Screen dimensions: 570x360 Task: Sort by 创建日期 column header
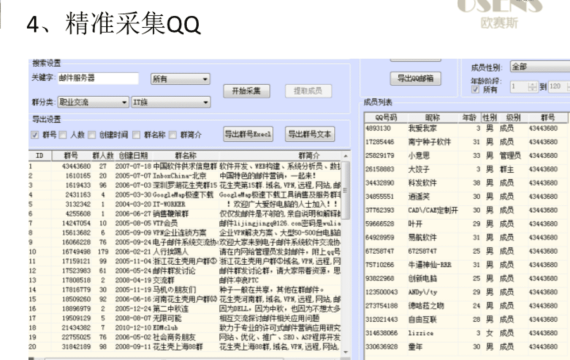pos(133,156)
